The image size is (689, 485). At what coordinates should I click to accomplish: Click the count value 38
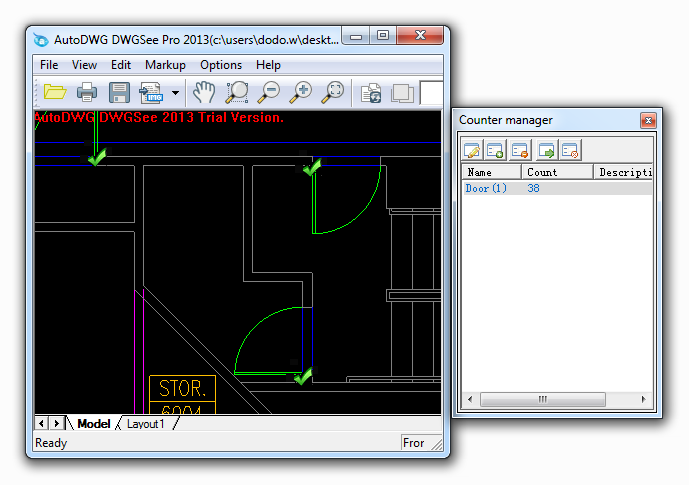pos(533,188)
